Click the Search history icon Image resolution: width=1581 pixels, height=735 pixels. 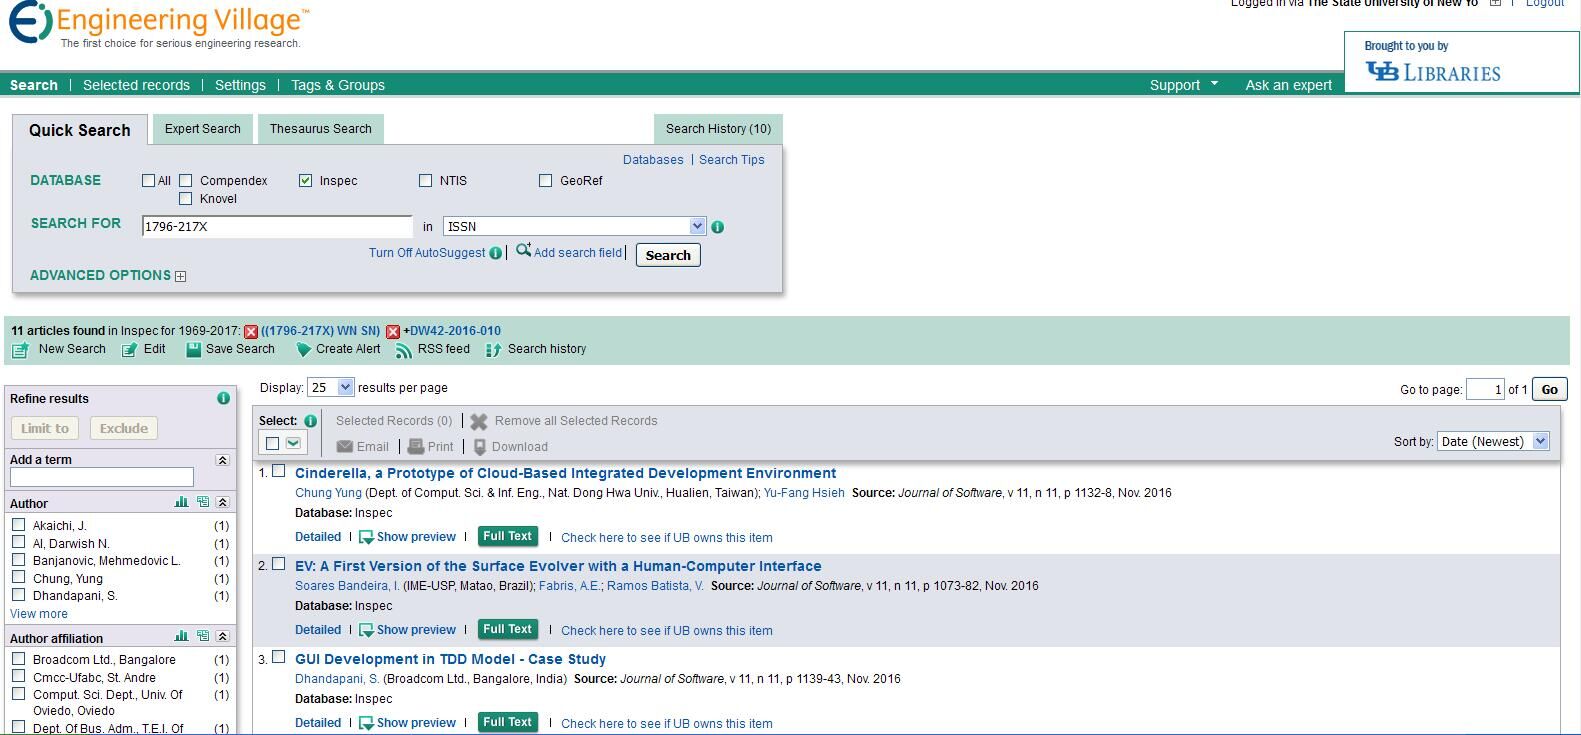[493, 350]
